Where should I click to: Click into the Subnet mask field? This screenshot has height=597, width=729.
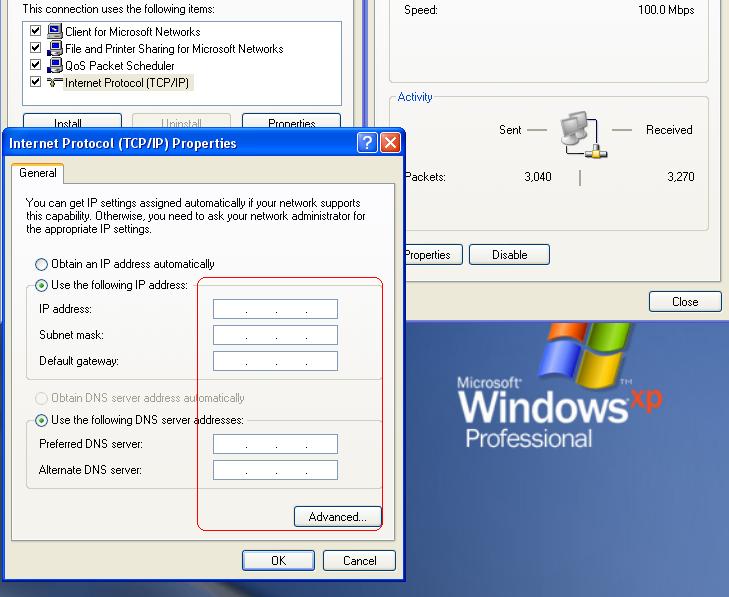[275, 335]
